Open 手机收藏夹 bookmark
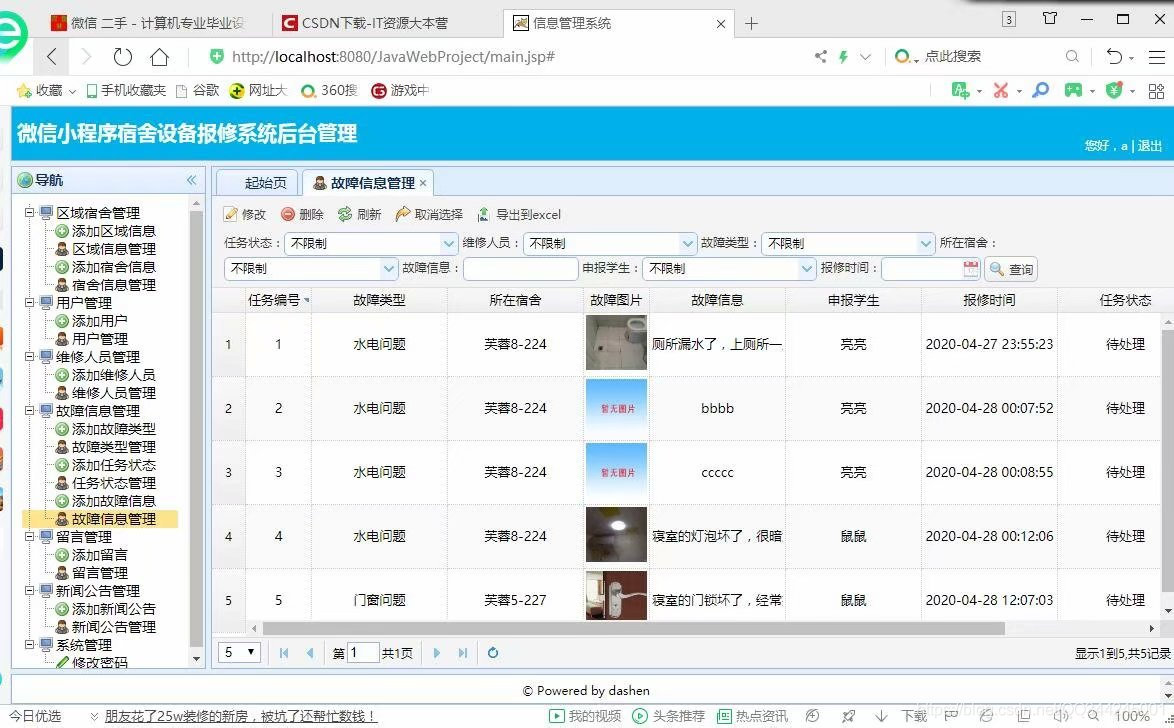This screenshot has width=1174, height=728. coord(126,91)
